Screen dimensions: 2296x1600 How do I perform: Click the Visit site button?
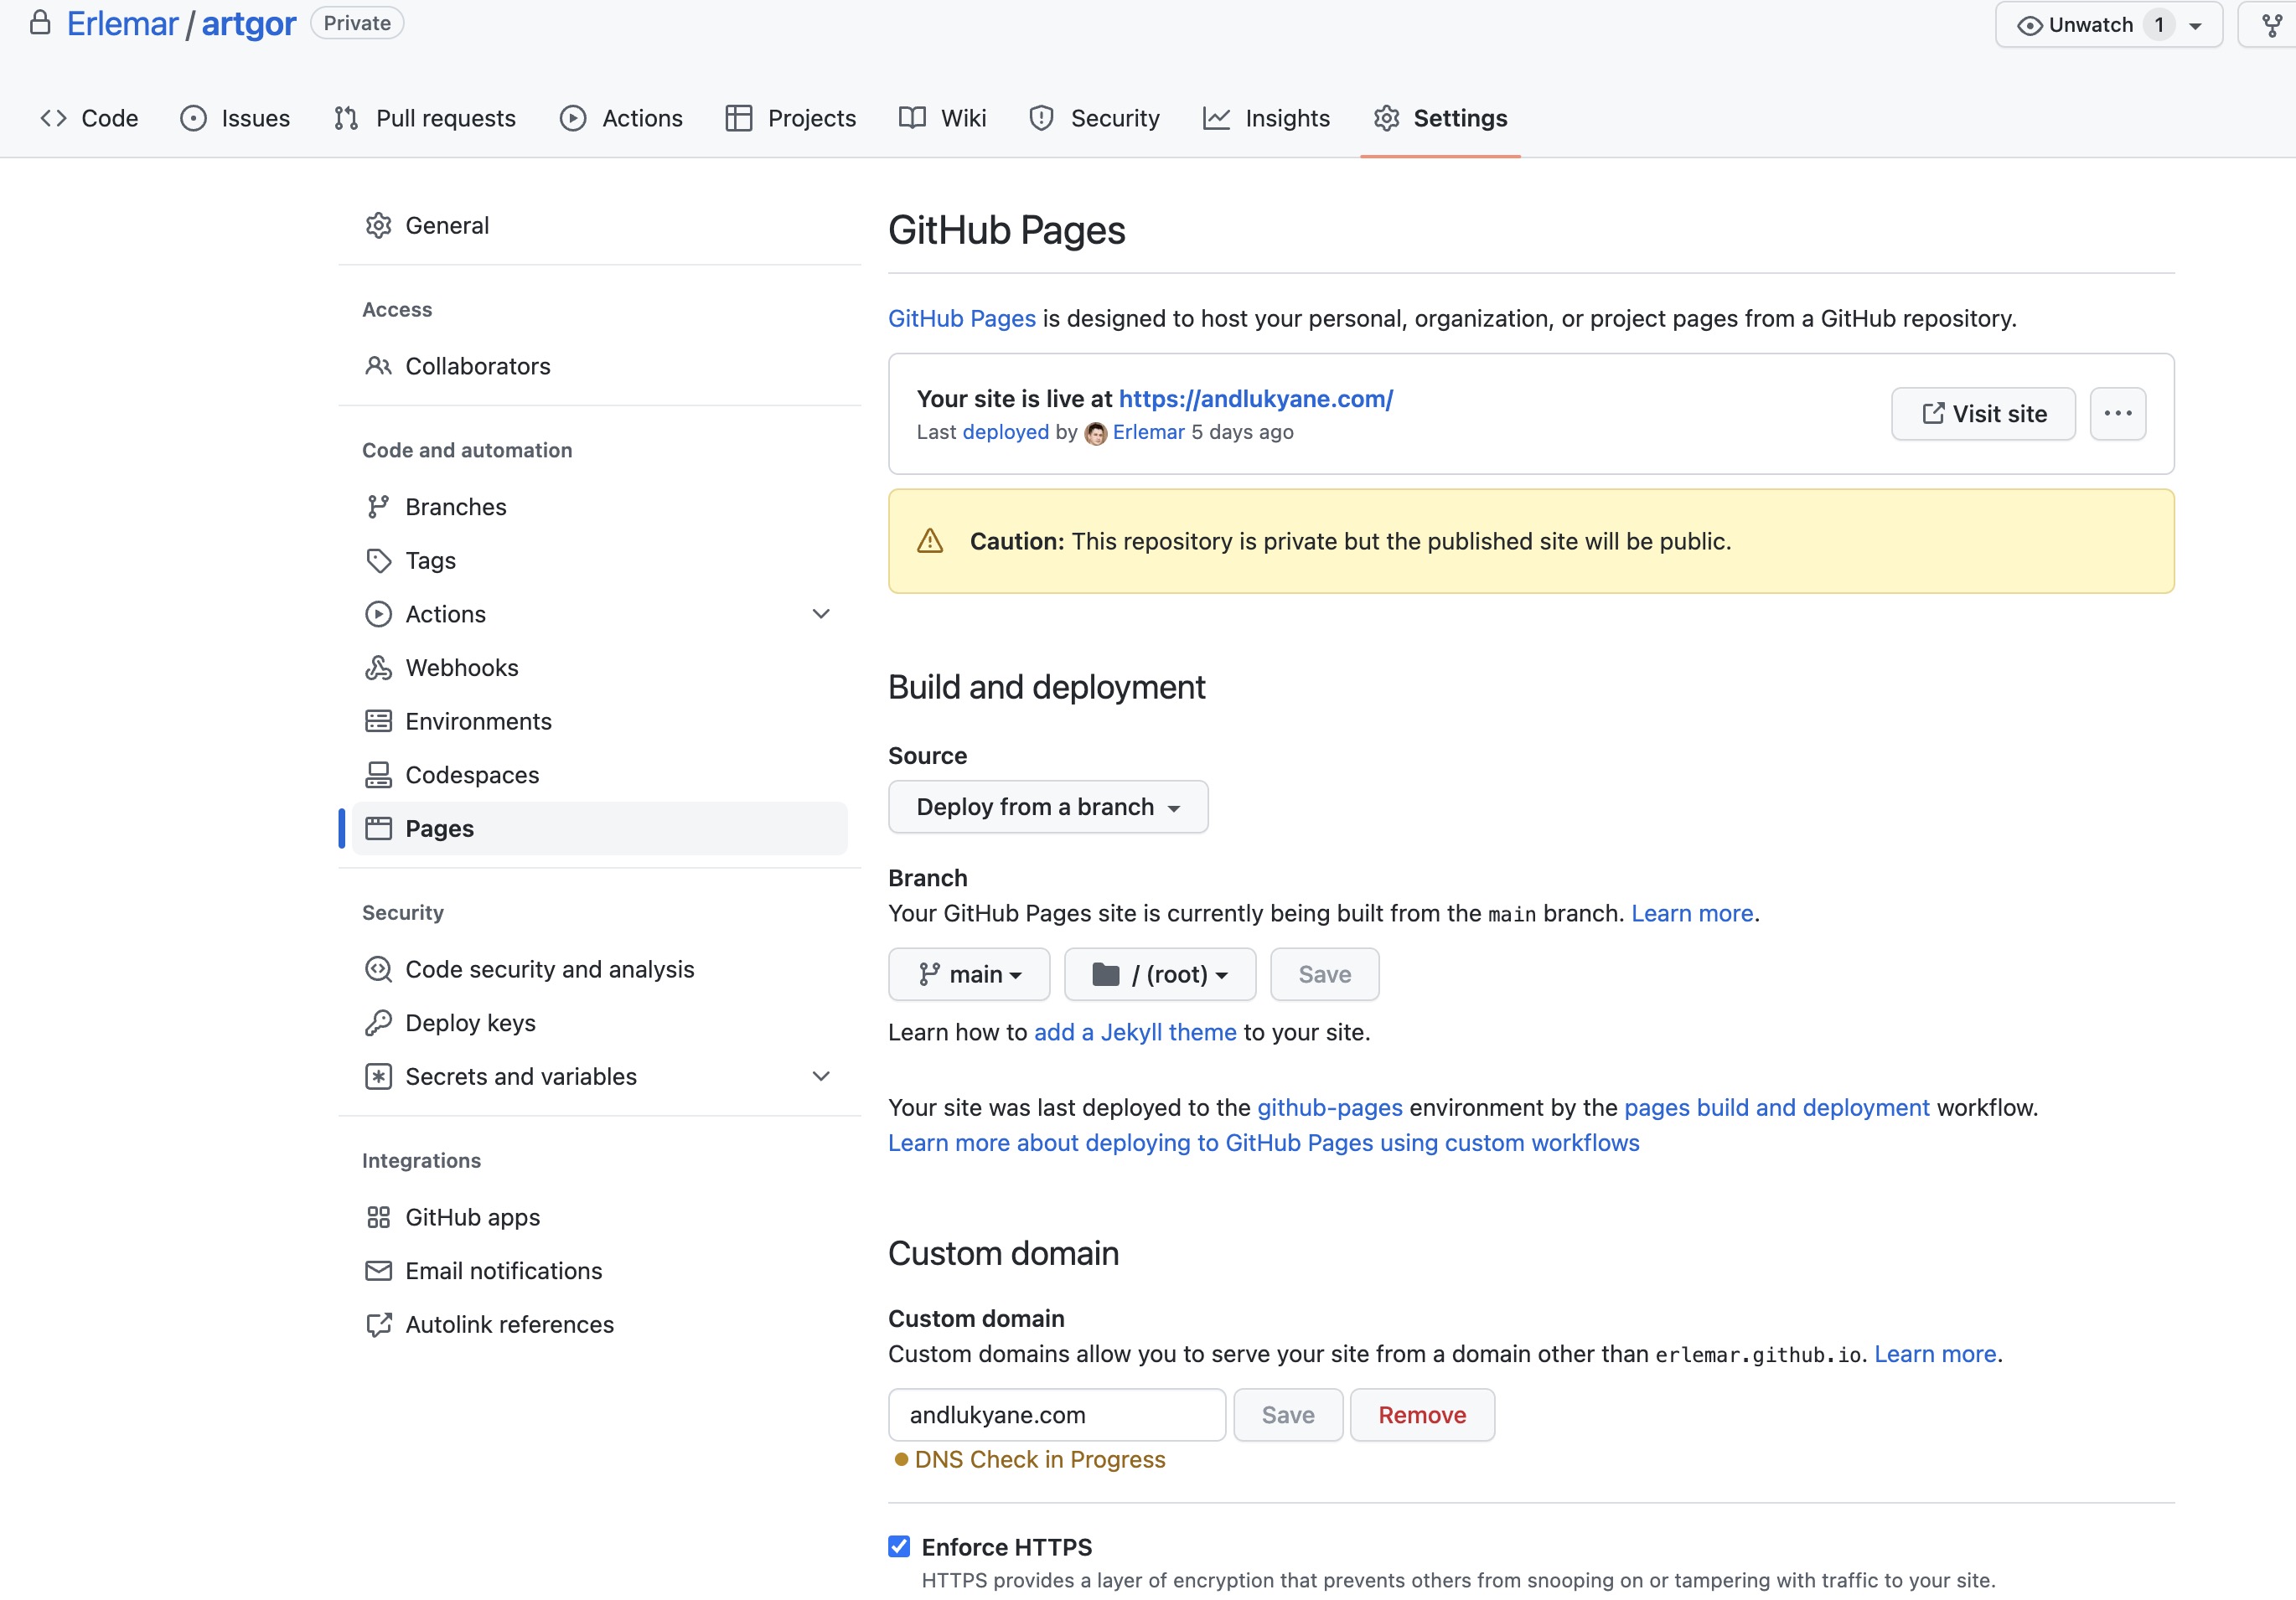click(1982, 414)
